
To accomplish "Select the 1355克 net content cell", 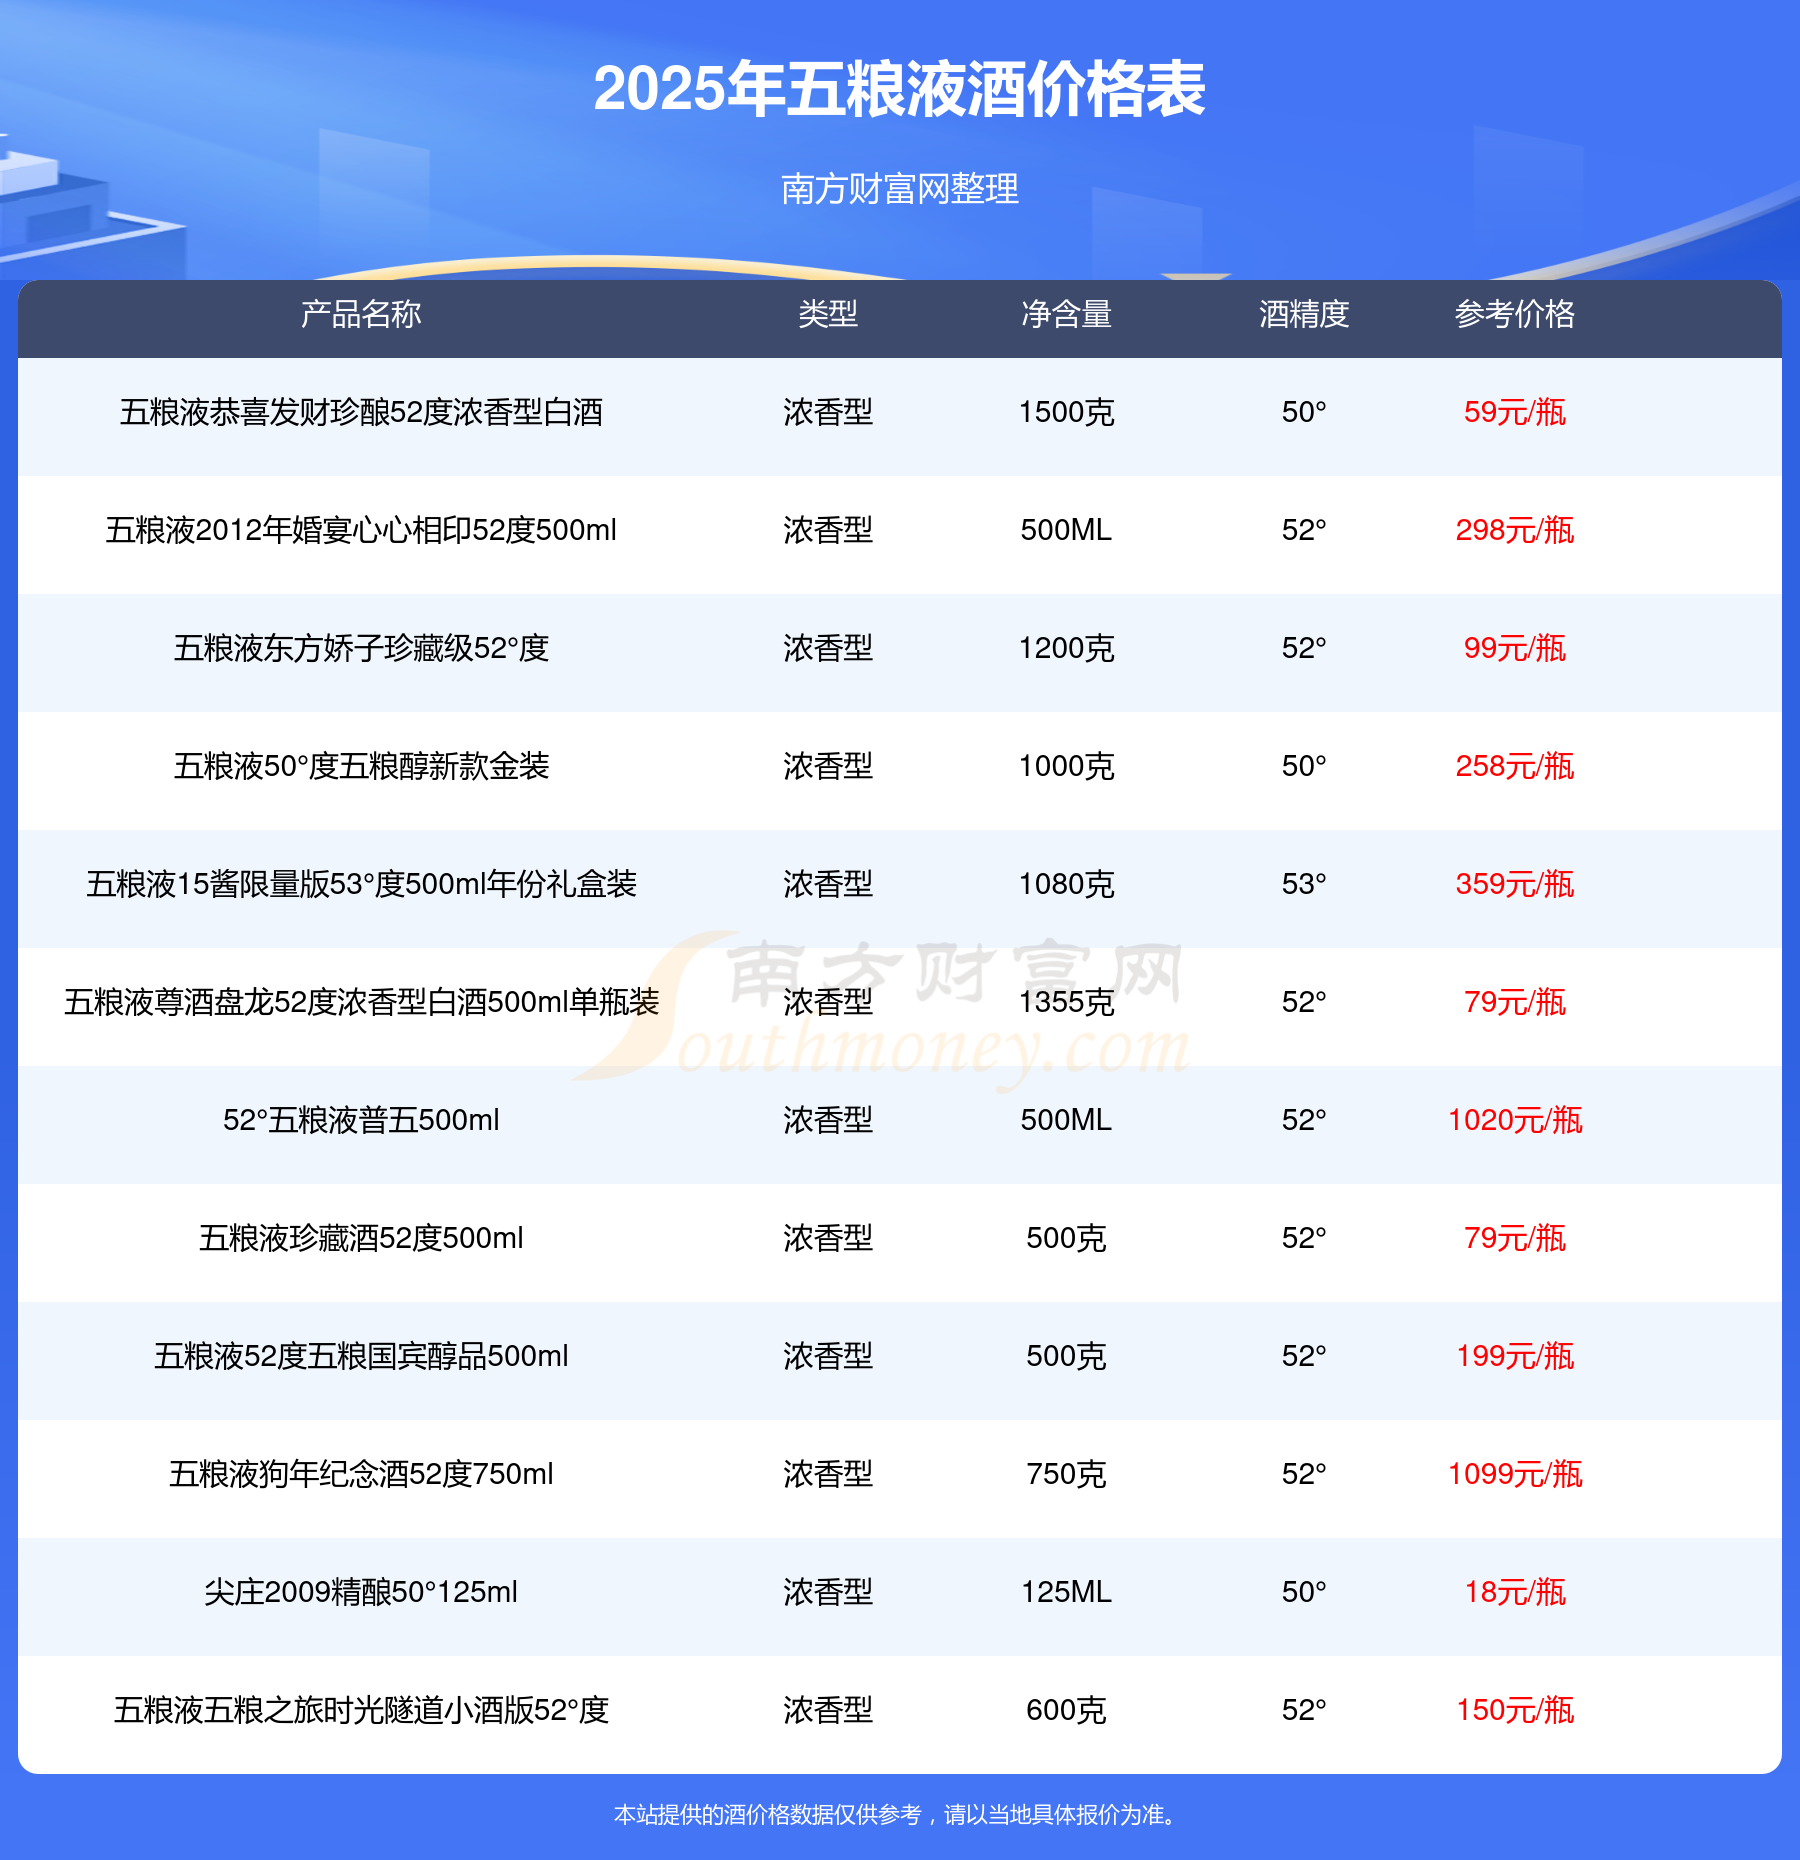I will [1066, 1002].
